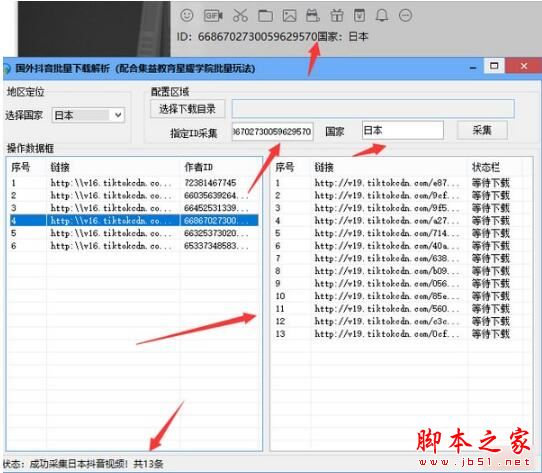The height and width of the screenshot is (473, 542).
Task: Select the scissors screenshot tool
Action: [240, 16]
